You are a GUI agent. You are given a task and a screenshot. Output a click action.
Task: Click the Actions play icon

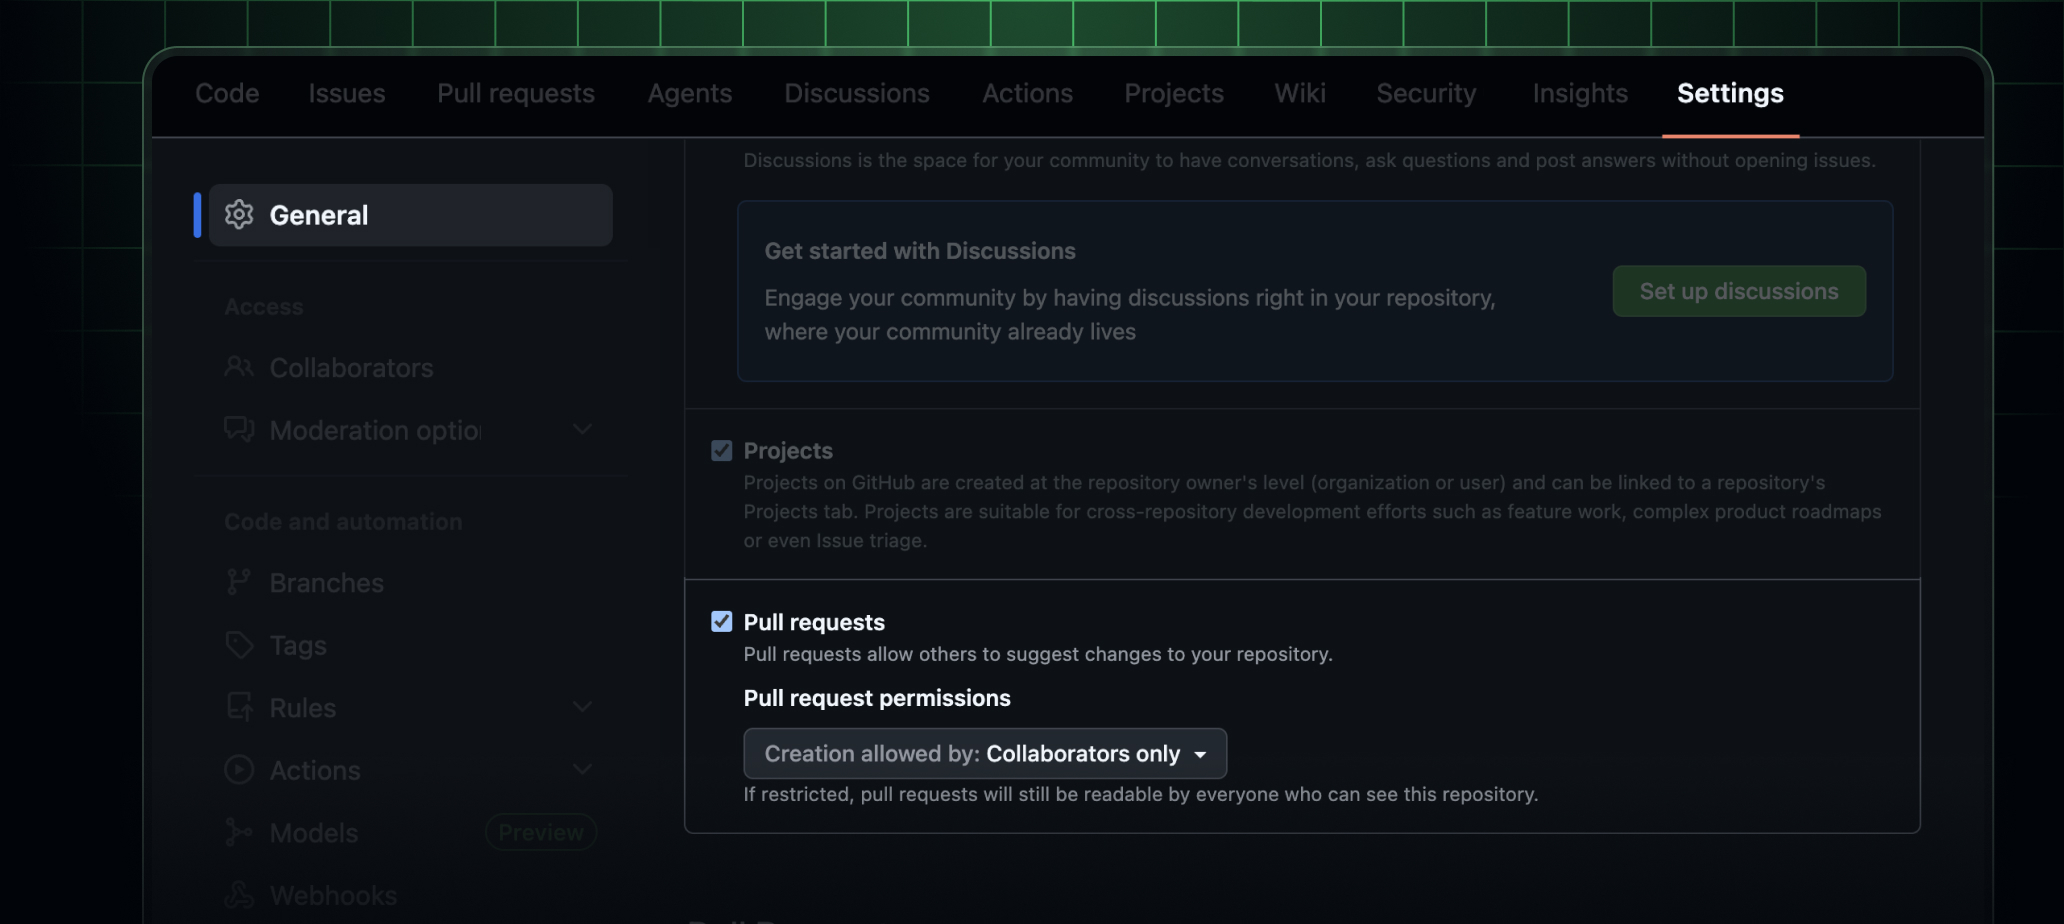pyautogui.click(x=239, y=770)
